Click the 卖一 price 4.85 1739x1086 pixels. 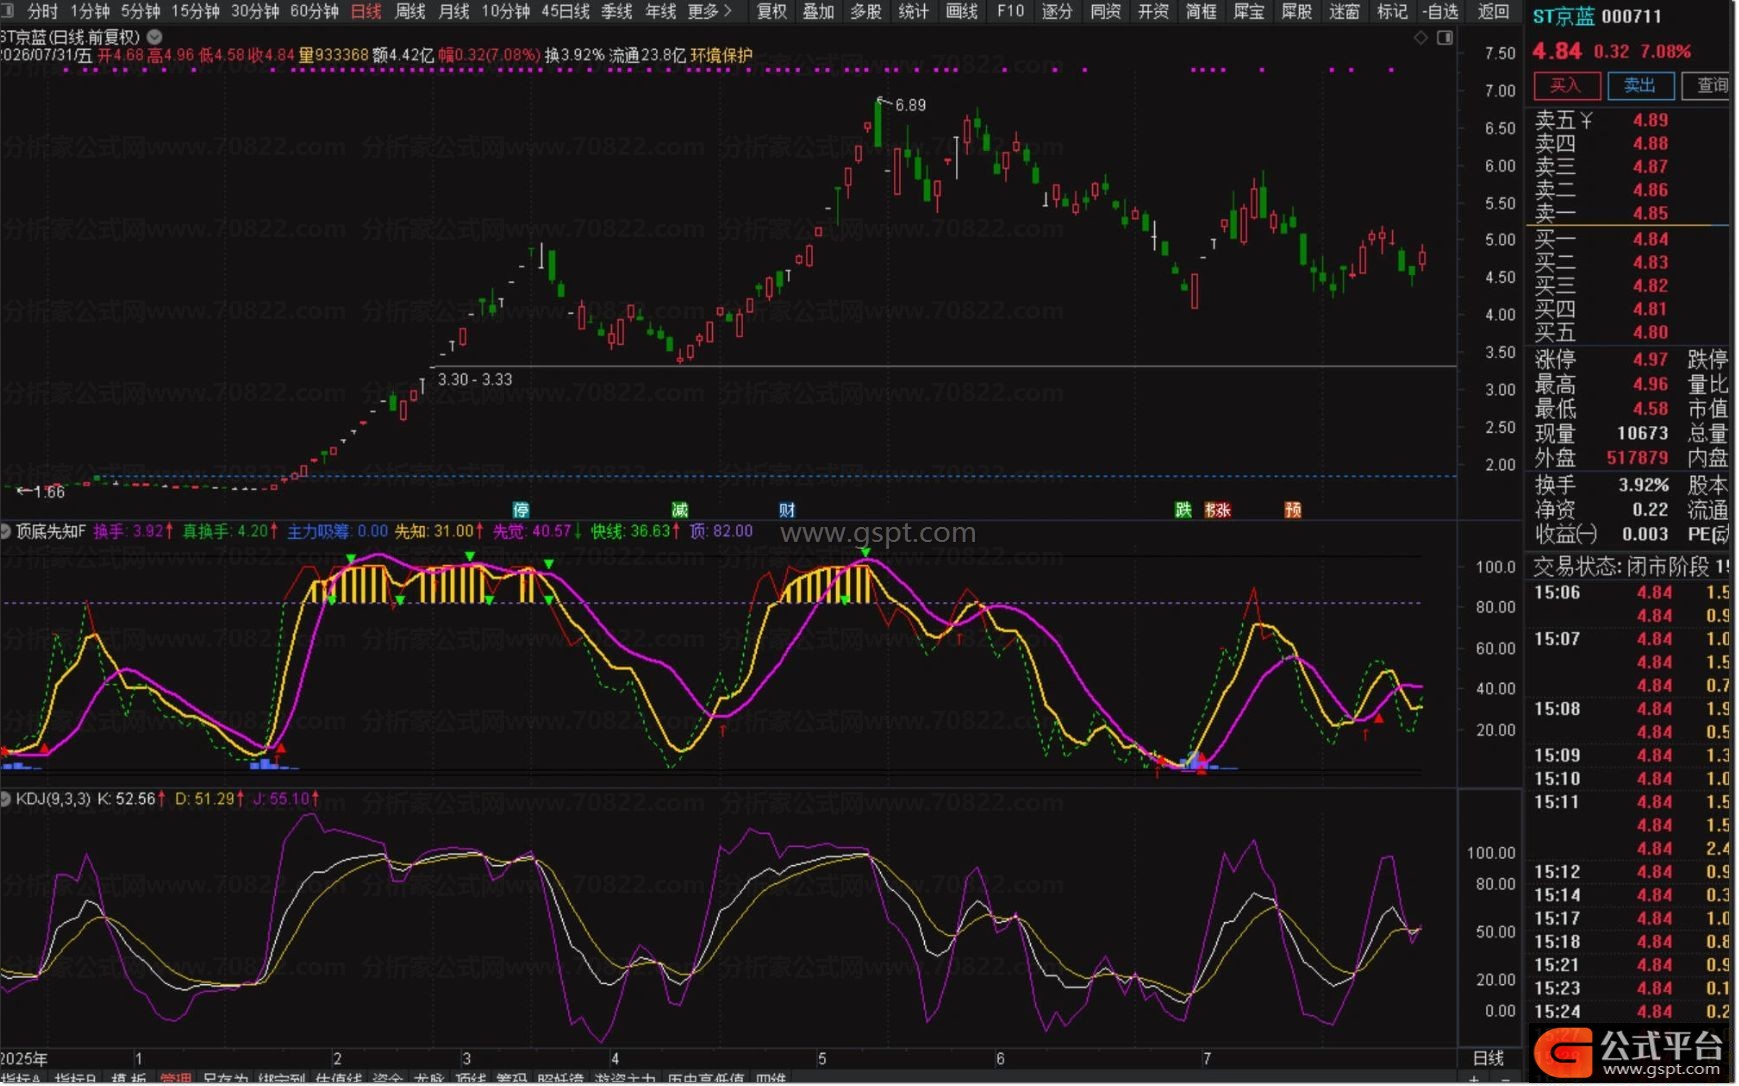[1650, 213]
